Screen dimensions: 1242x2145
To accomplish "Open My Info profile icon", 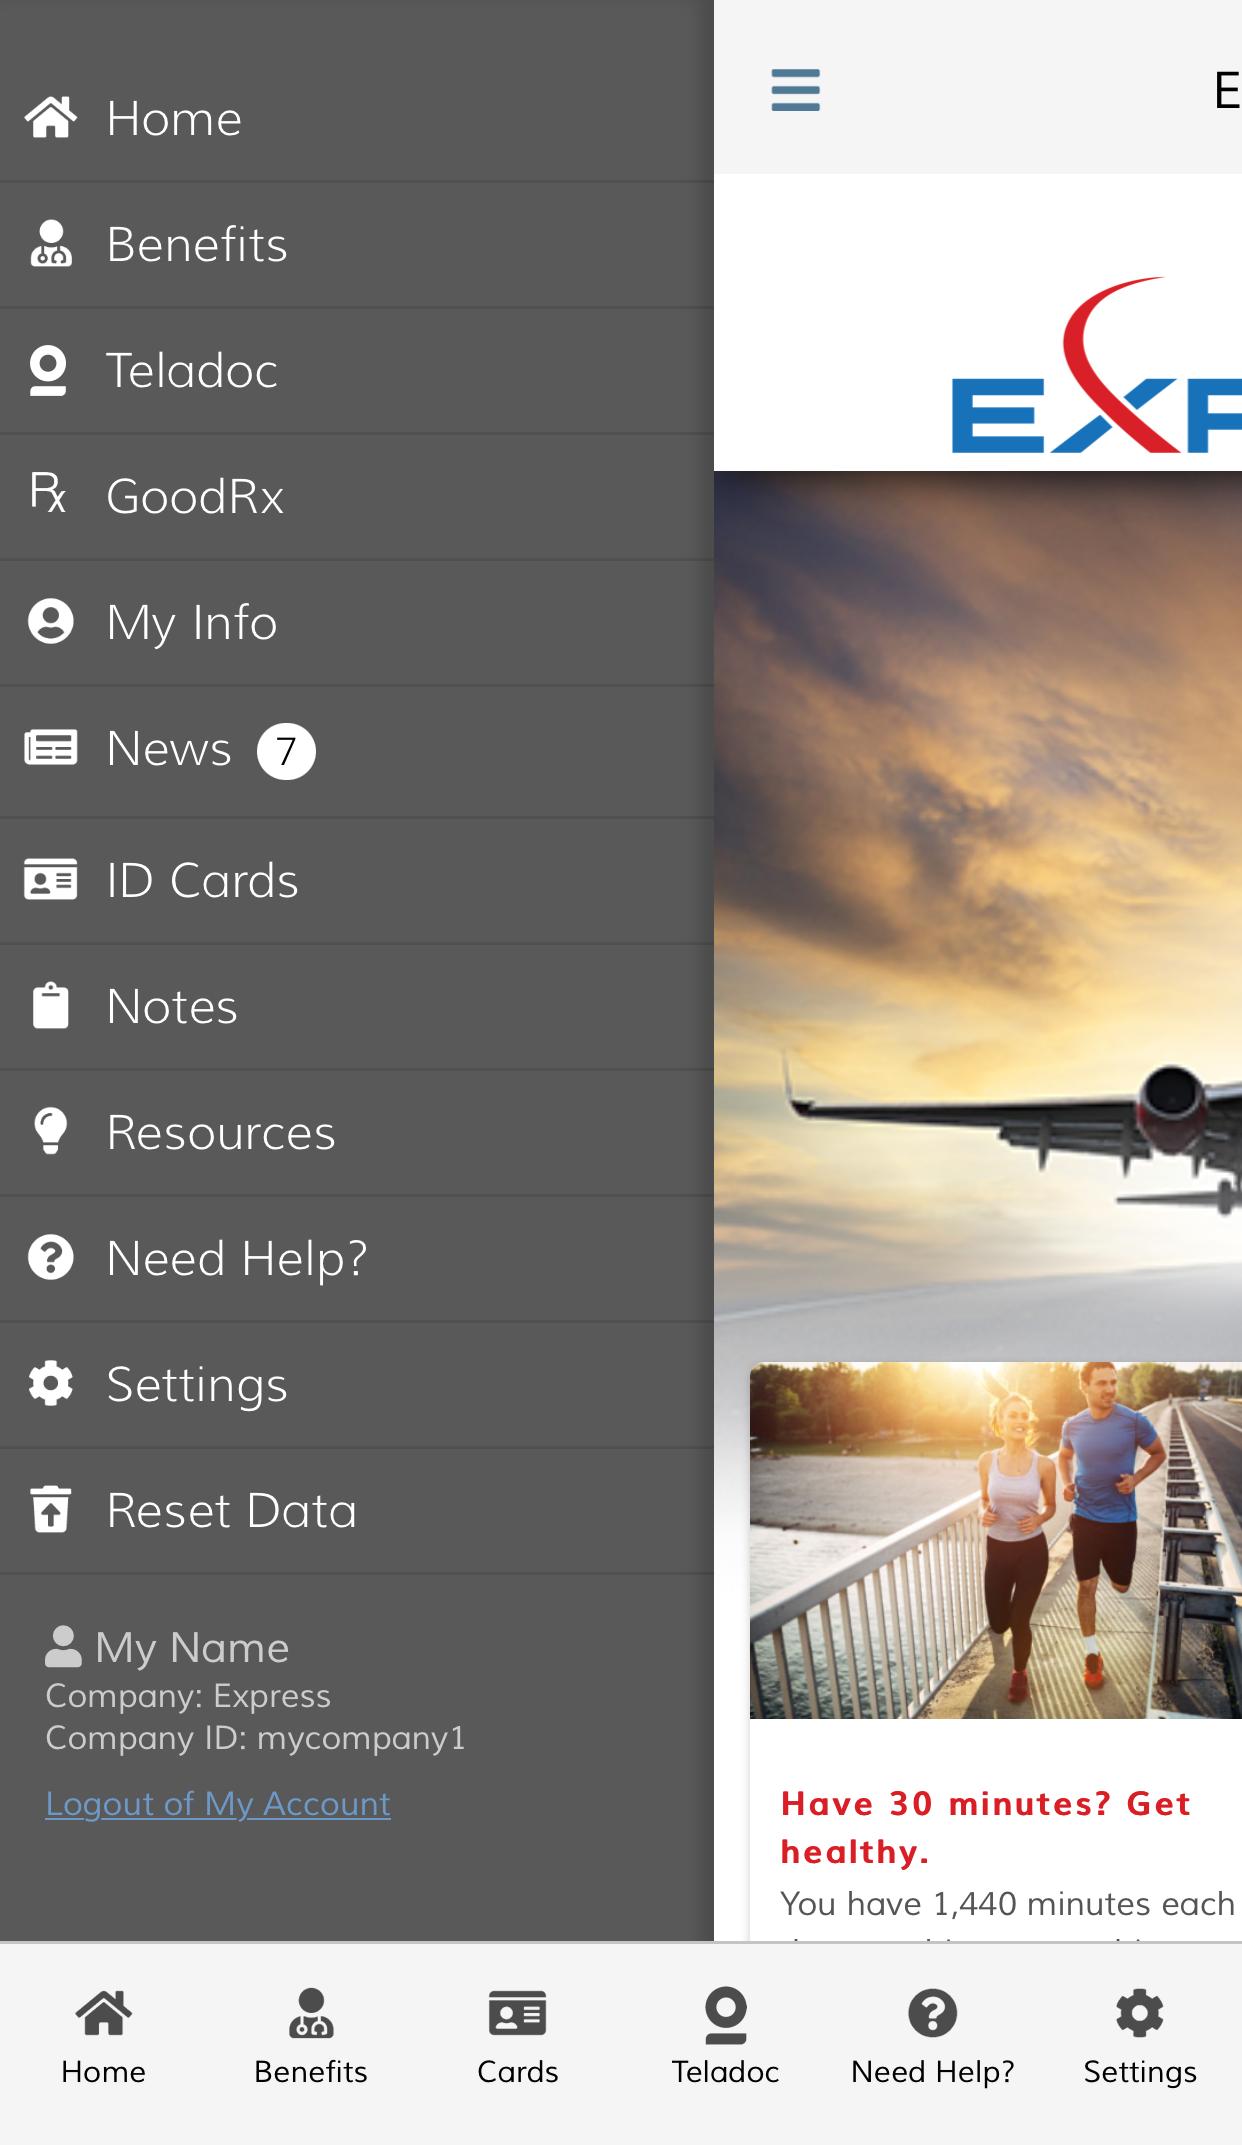I will (50, 622).
